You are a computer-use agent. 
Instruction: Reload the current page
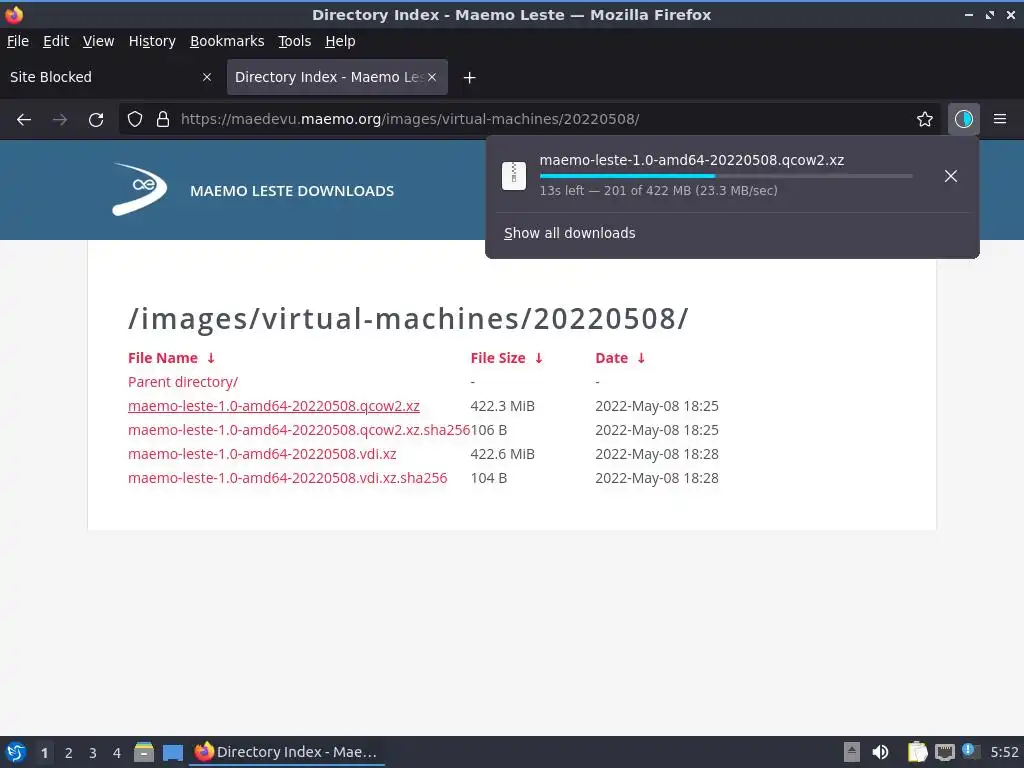[96, 120]
